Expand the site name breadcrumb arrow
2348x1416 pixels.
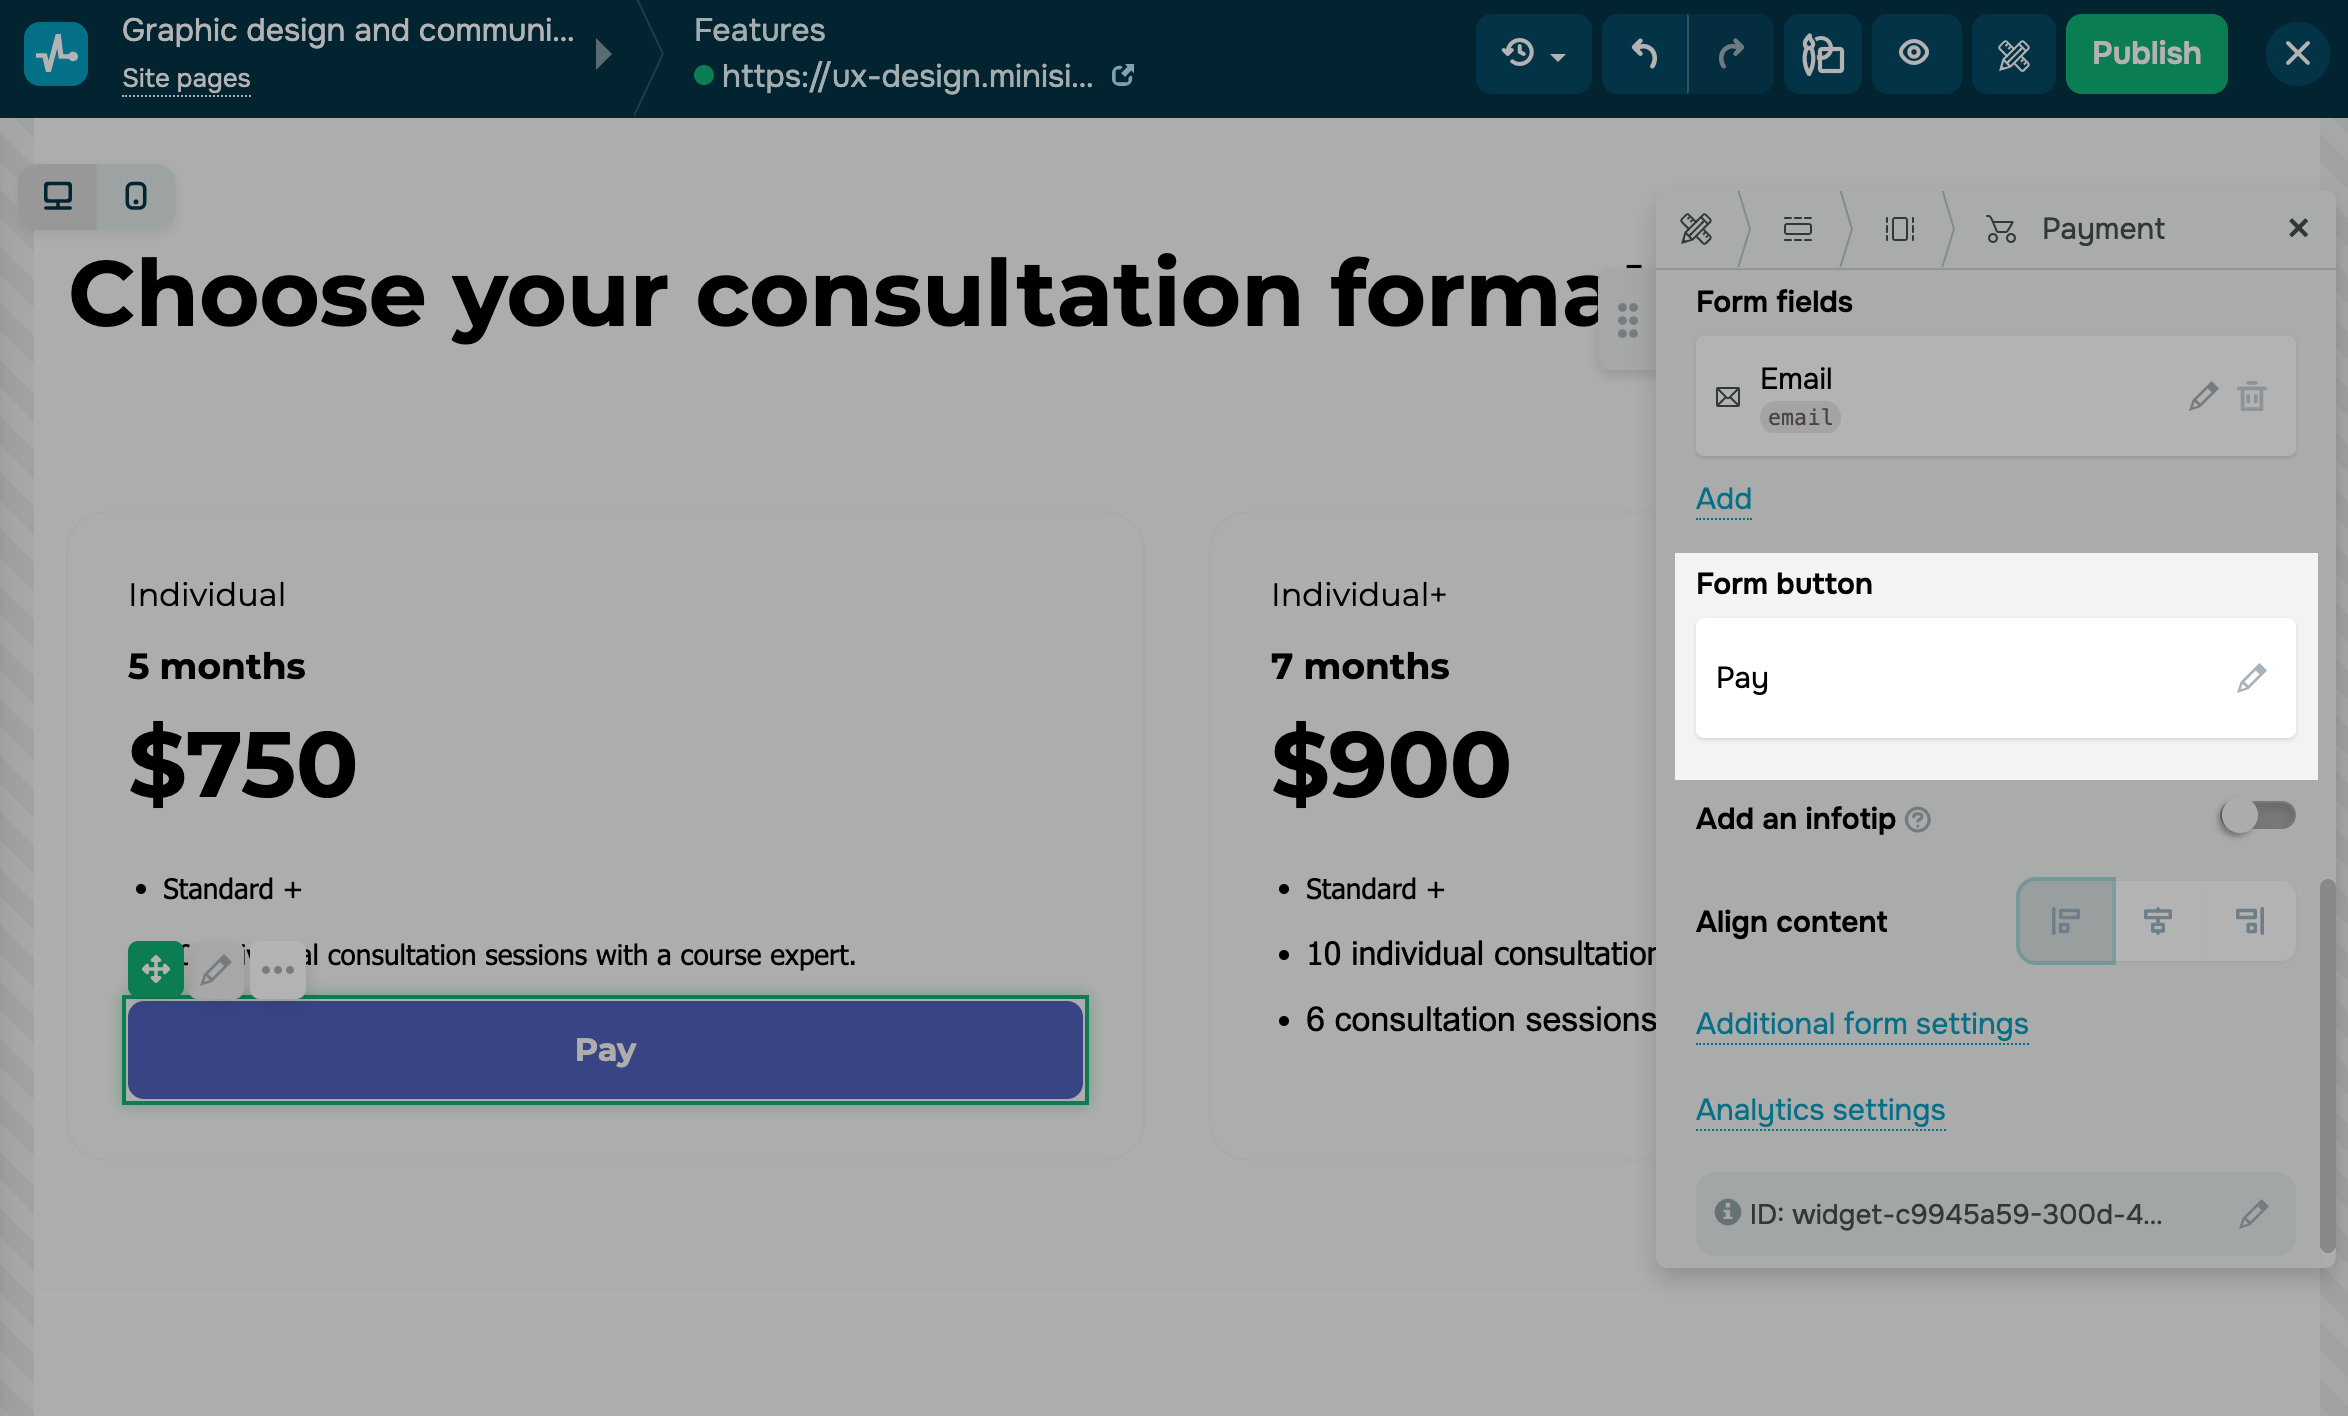603,54
